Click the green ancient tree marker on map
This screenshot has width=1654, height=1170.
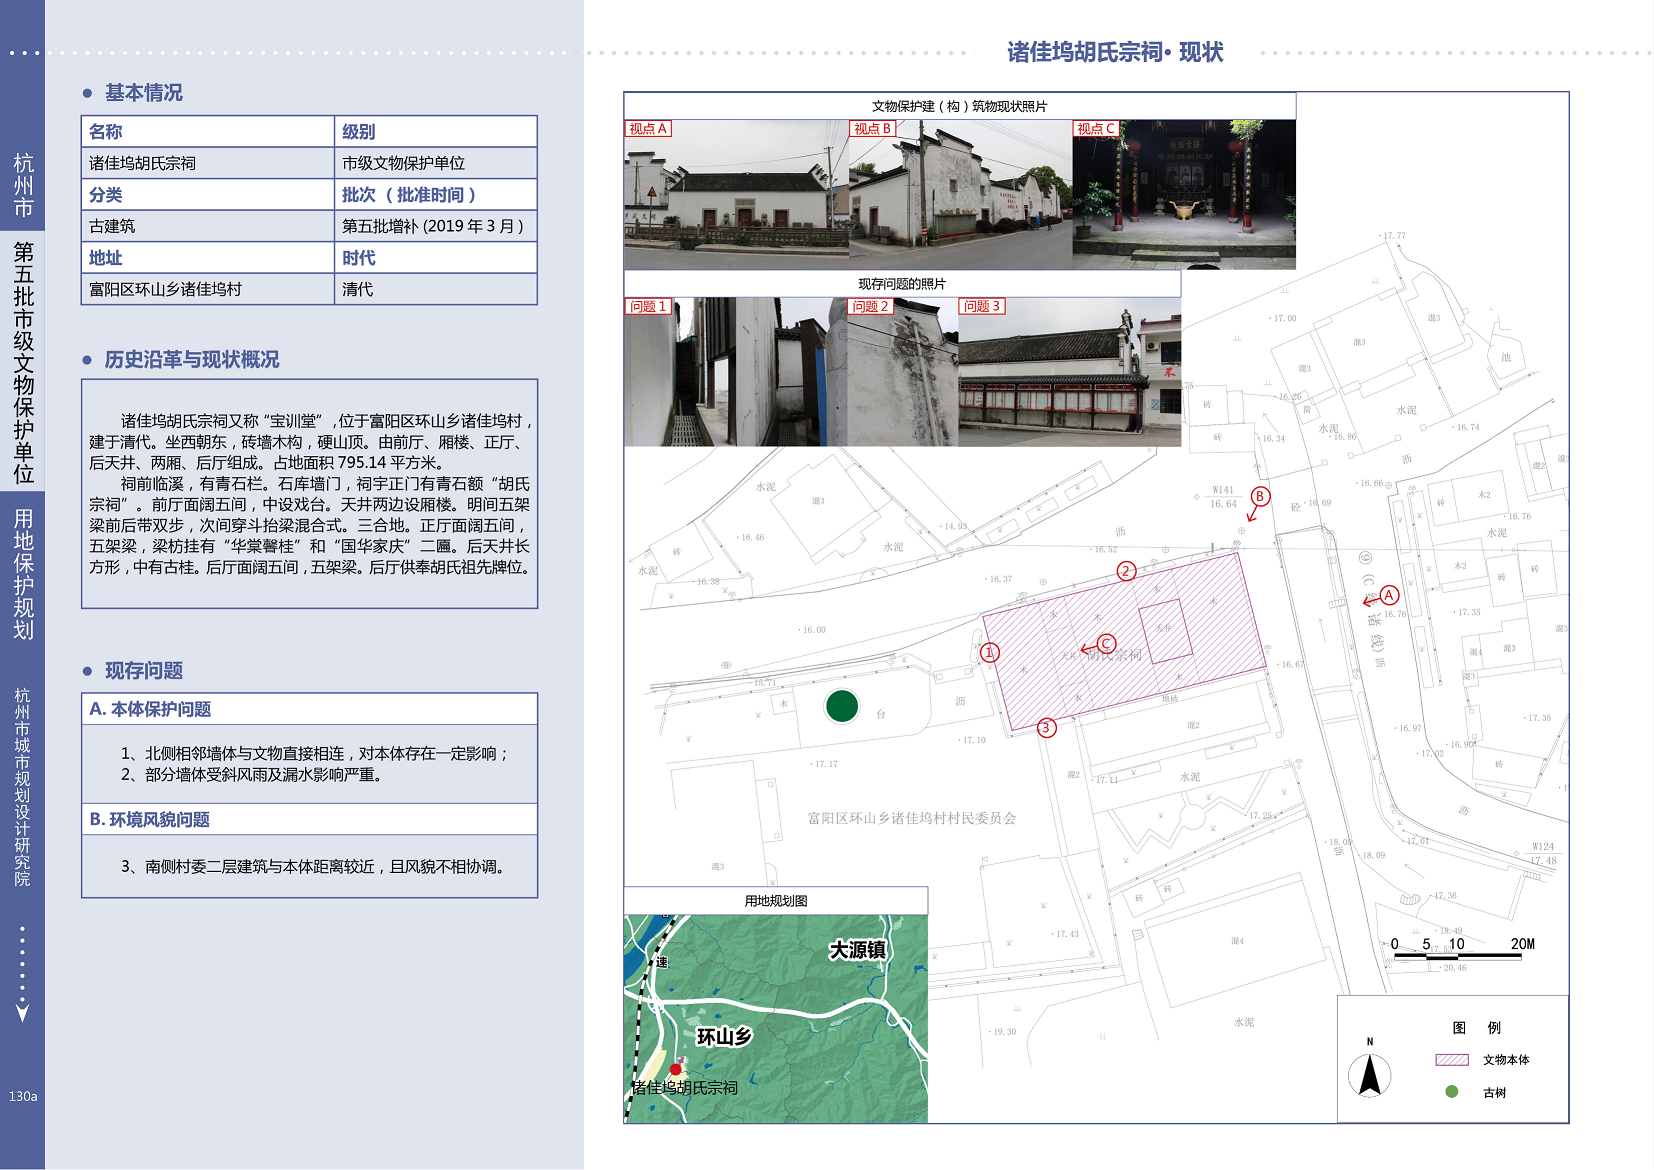click(x=842, y=706)
